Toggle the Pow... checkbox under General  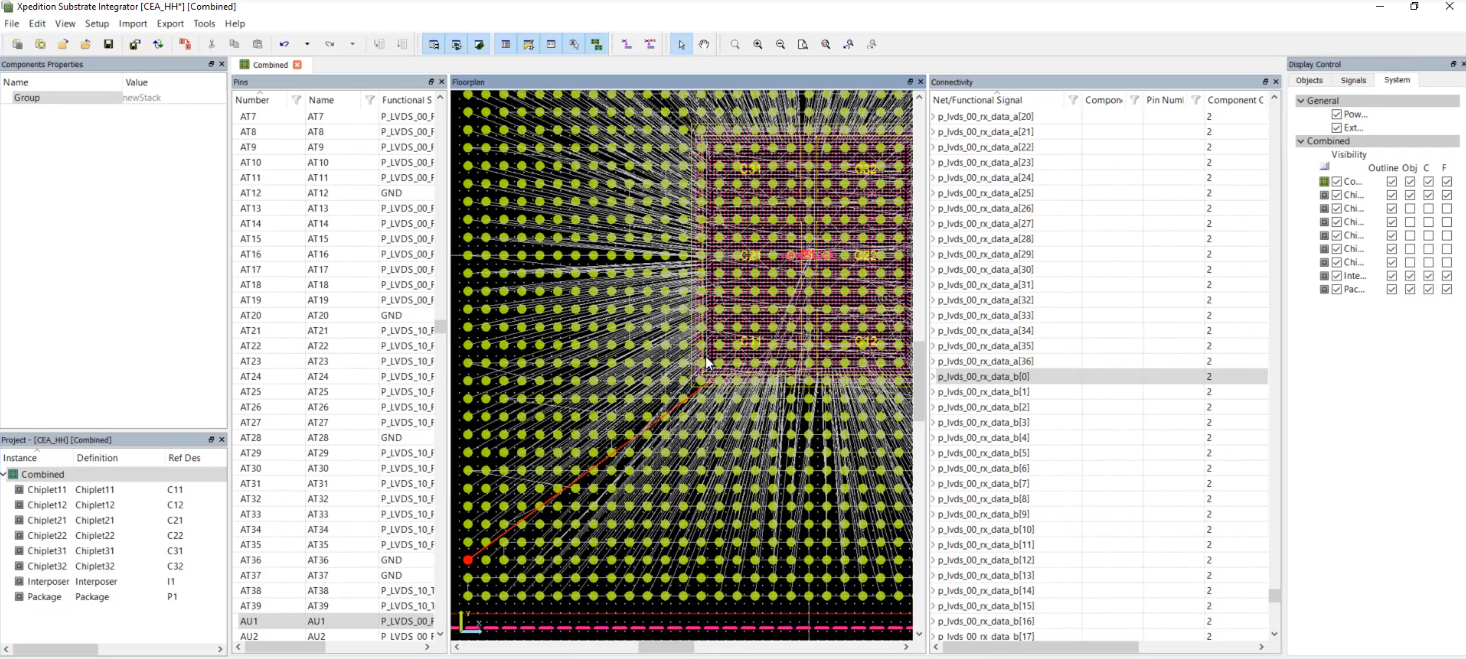click(x=1336, y=114)
